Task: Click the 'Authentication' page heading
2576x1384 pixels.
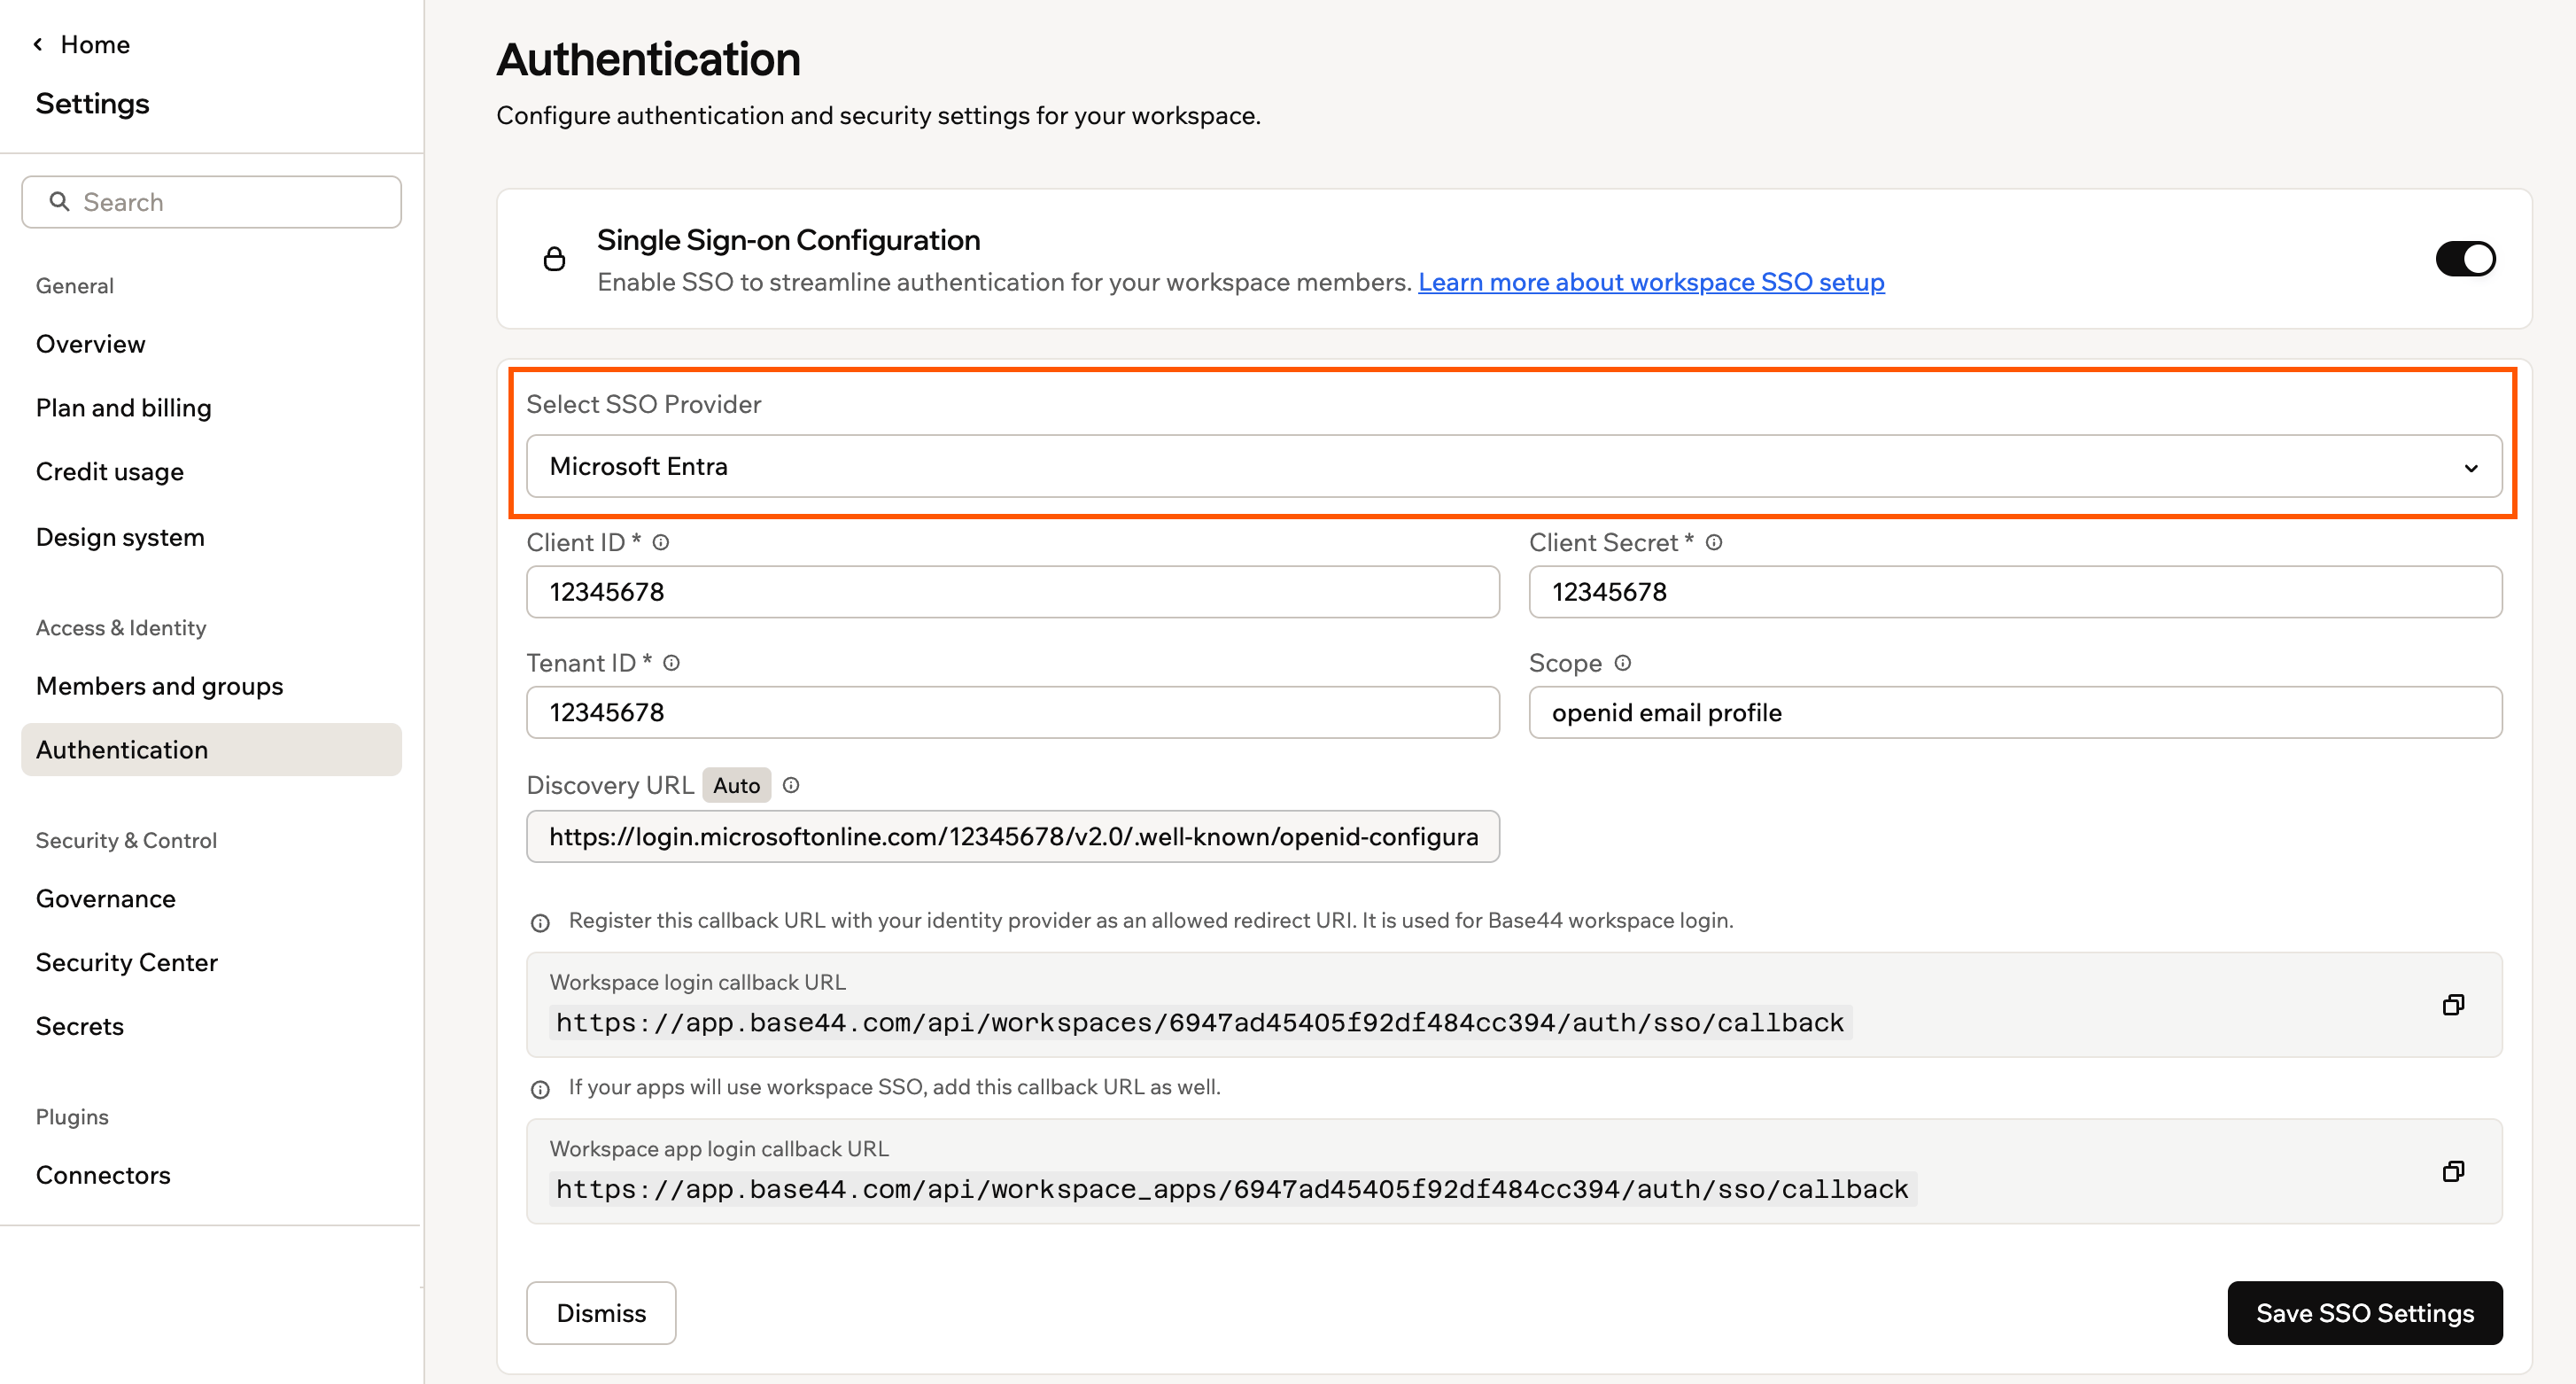Action: point(648,59)
